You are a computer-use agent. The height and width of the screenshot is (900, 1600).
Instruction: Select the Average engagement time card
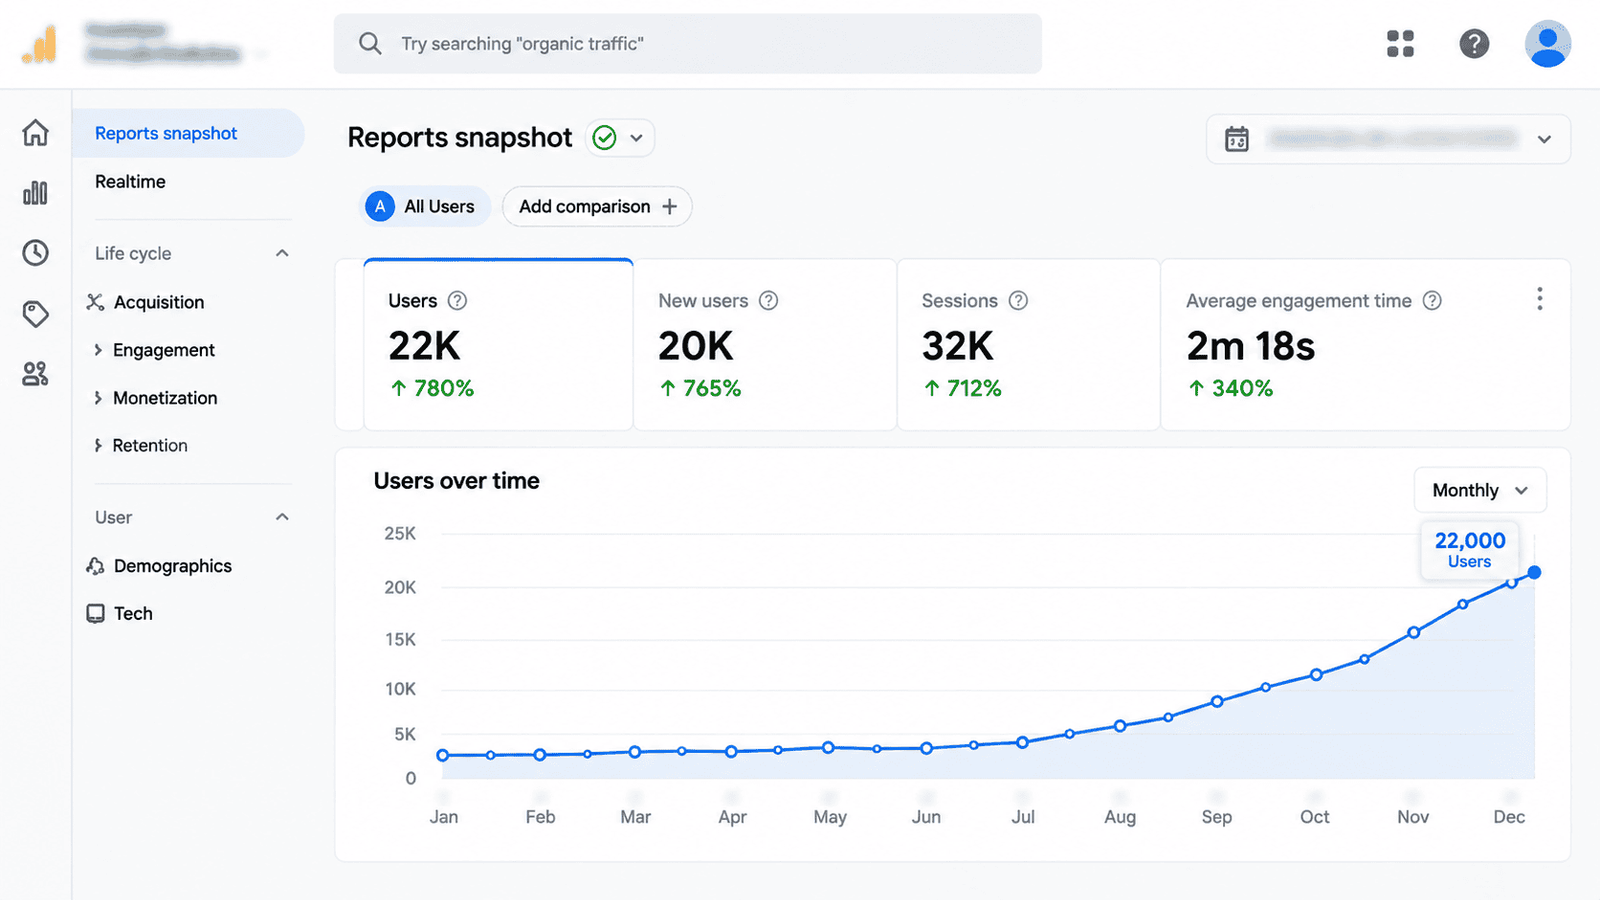pyautogui.click(x=1365, y=345)
